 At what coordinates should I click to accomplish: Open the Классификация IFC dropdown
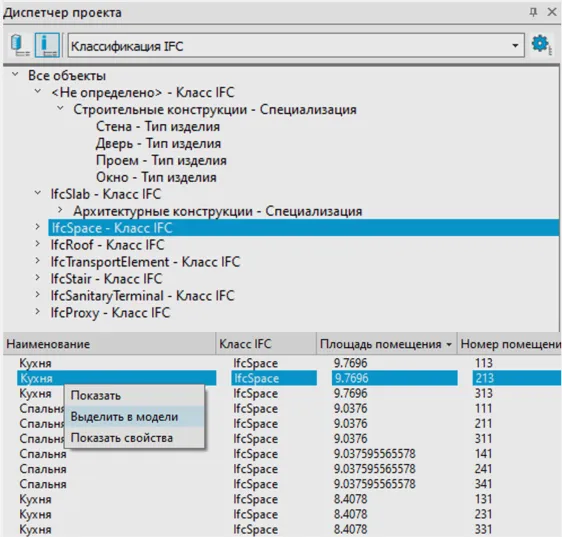(x=296, y=46)
